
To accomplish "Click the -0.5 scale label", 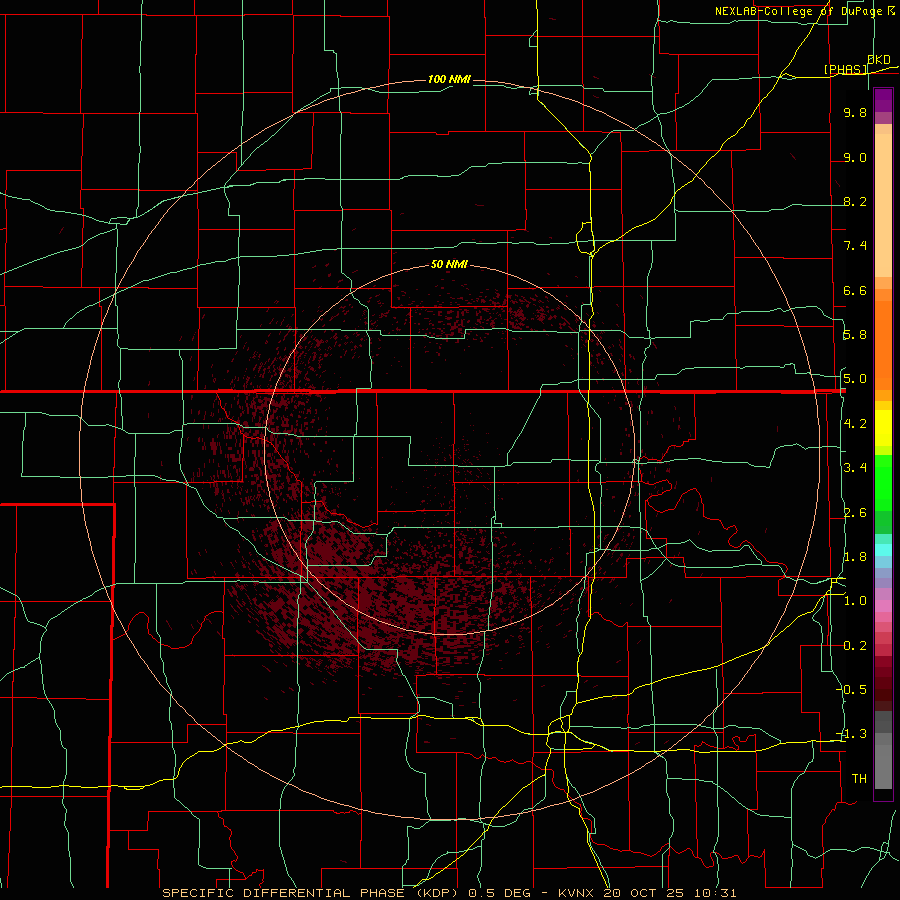I will [x=852, y=690].
